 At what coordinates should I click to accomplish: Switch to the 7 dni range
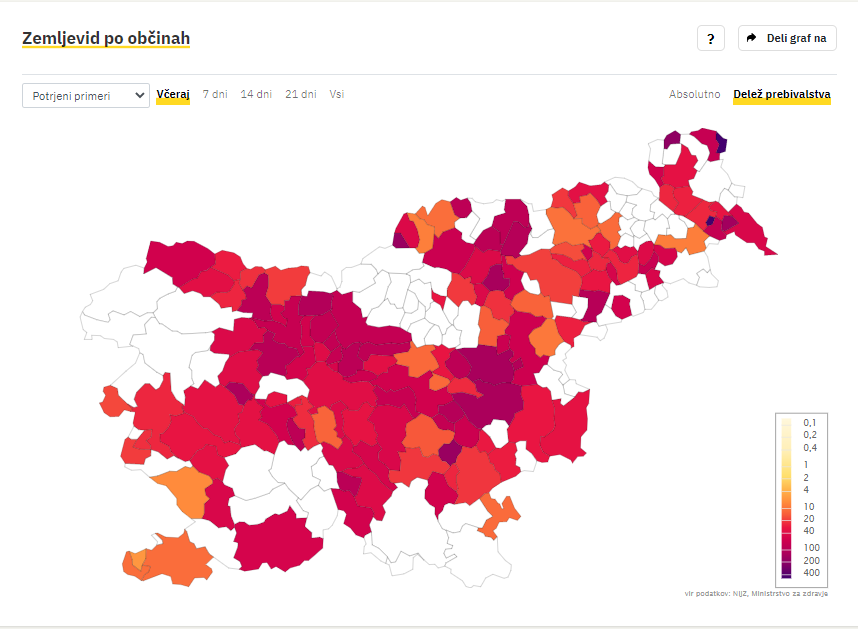pos(215,94)
